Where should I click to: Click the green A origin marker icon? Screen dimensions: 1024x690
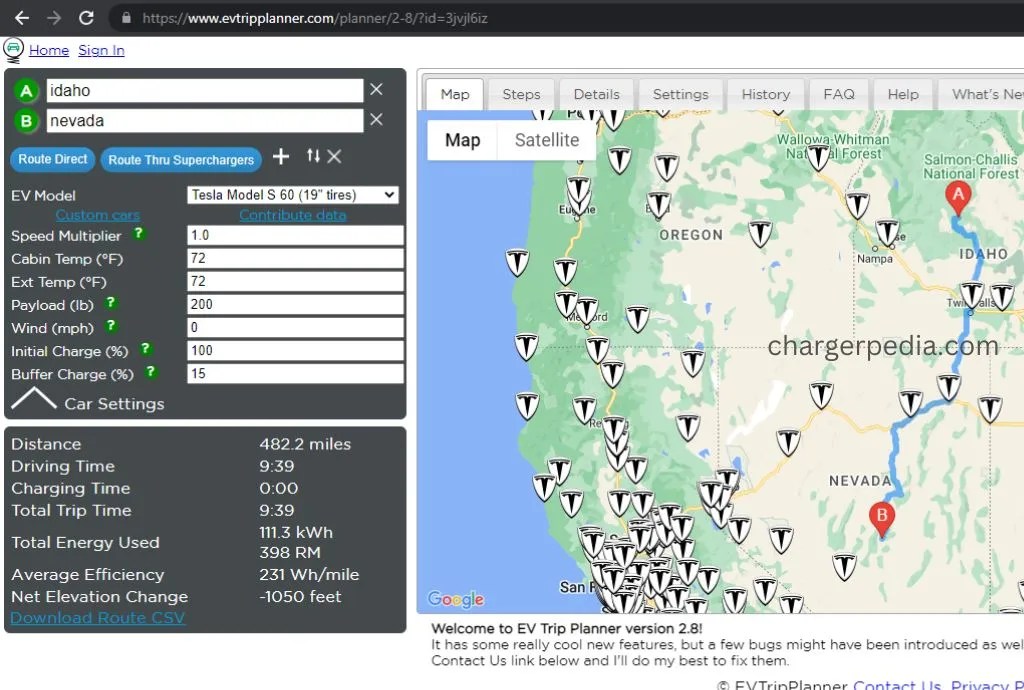pyautogui.click(x=25, y=90)
